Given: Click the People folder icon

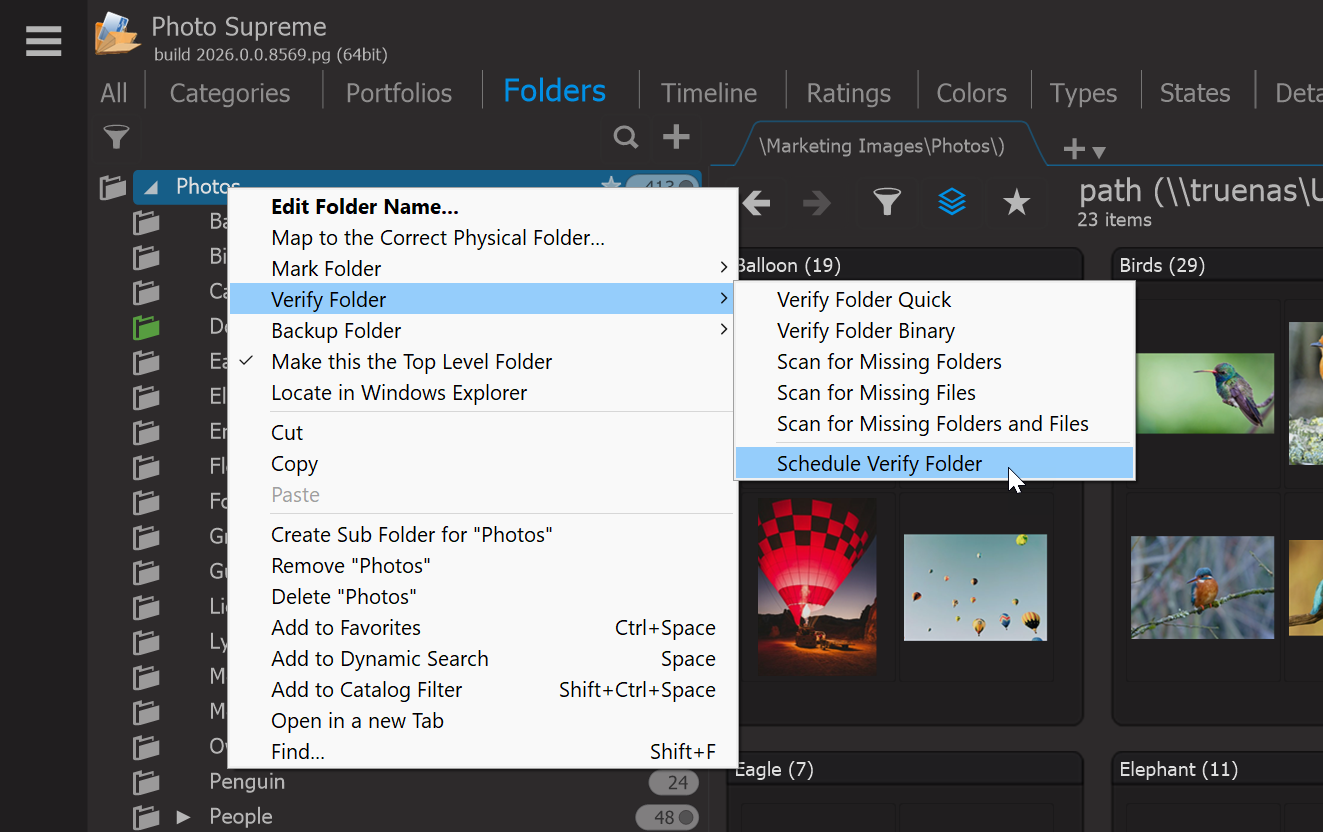Looking at the screenshot, I should coord(147,816).
